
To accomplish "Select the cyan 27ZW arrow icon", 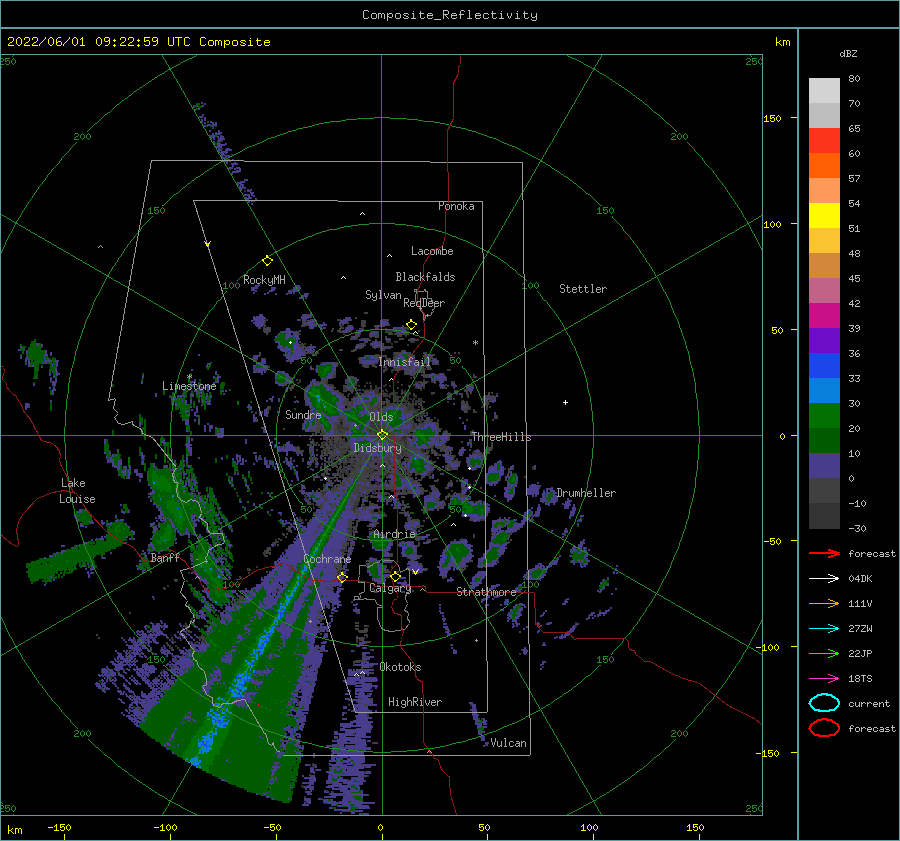I will [824, 629].
